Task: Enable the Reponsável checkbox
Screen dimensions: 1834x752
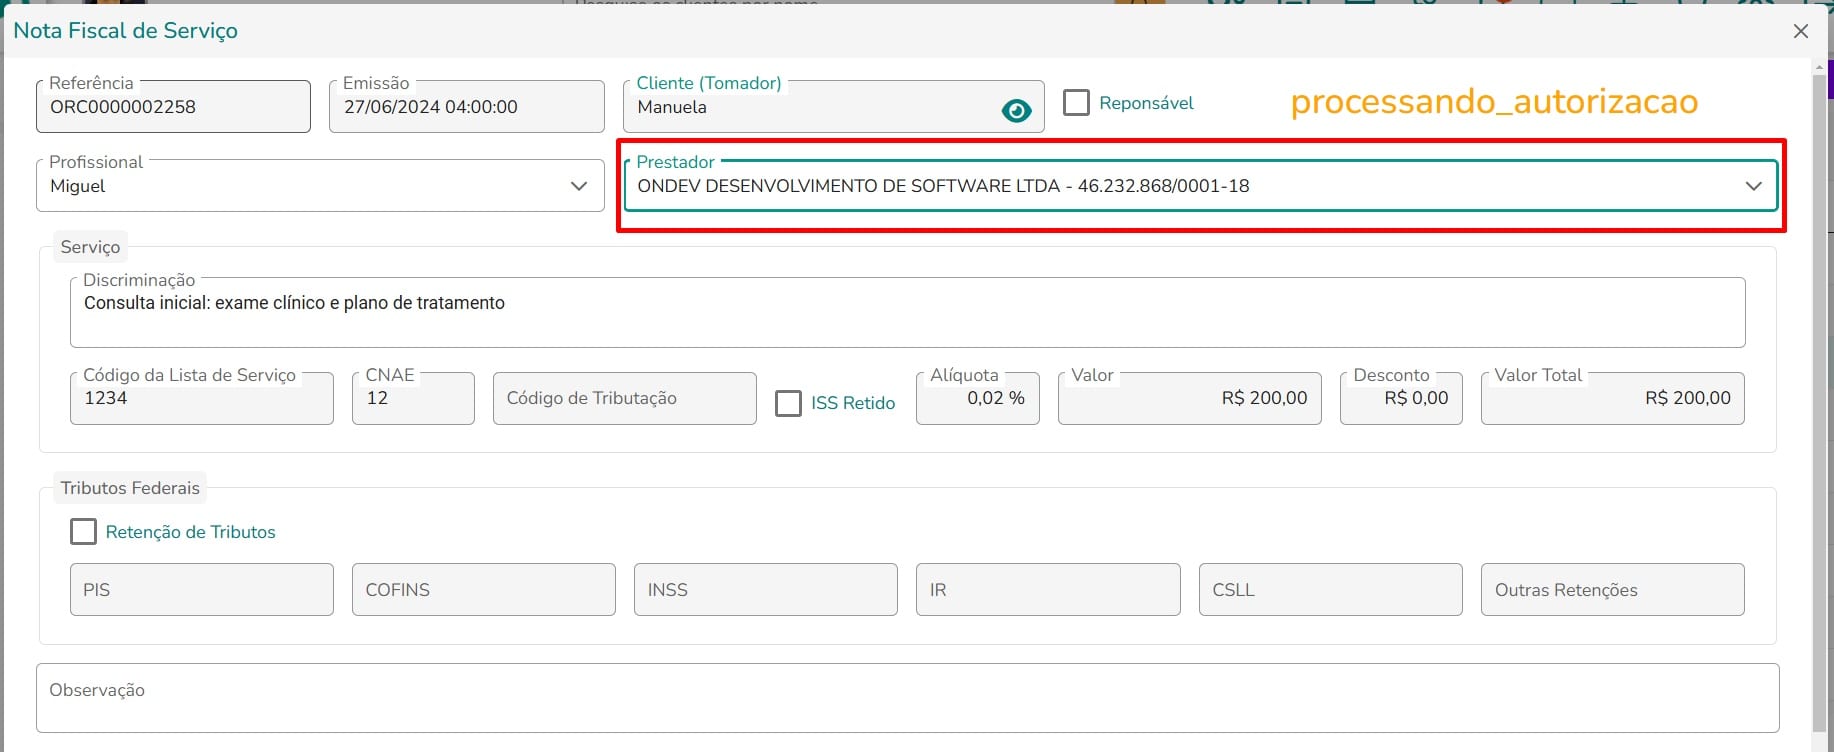Action: [1076, 103]
